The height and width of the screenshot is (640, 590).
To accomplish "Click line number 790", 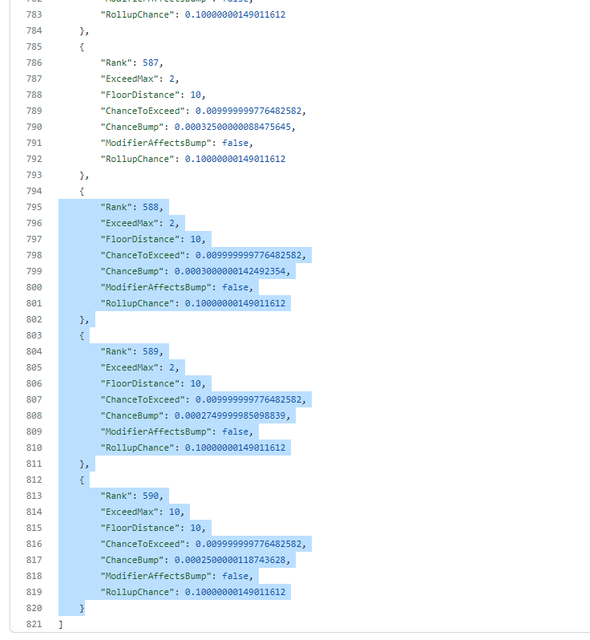I will 34,127.
